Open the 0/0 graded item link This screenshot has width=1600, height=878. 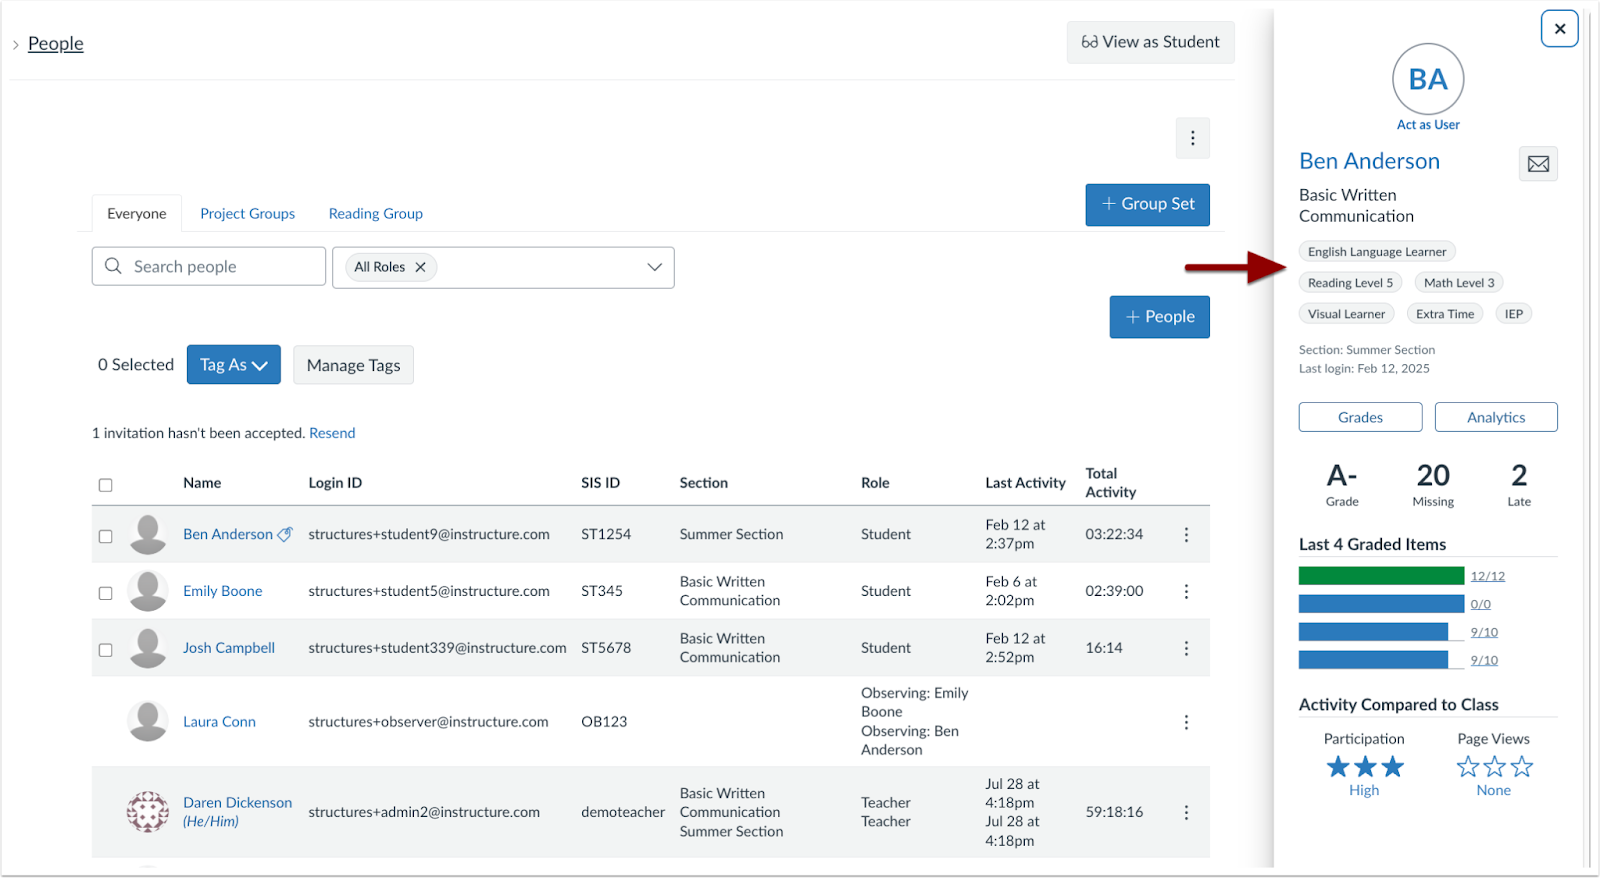click(1480, 604)
